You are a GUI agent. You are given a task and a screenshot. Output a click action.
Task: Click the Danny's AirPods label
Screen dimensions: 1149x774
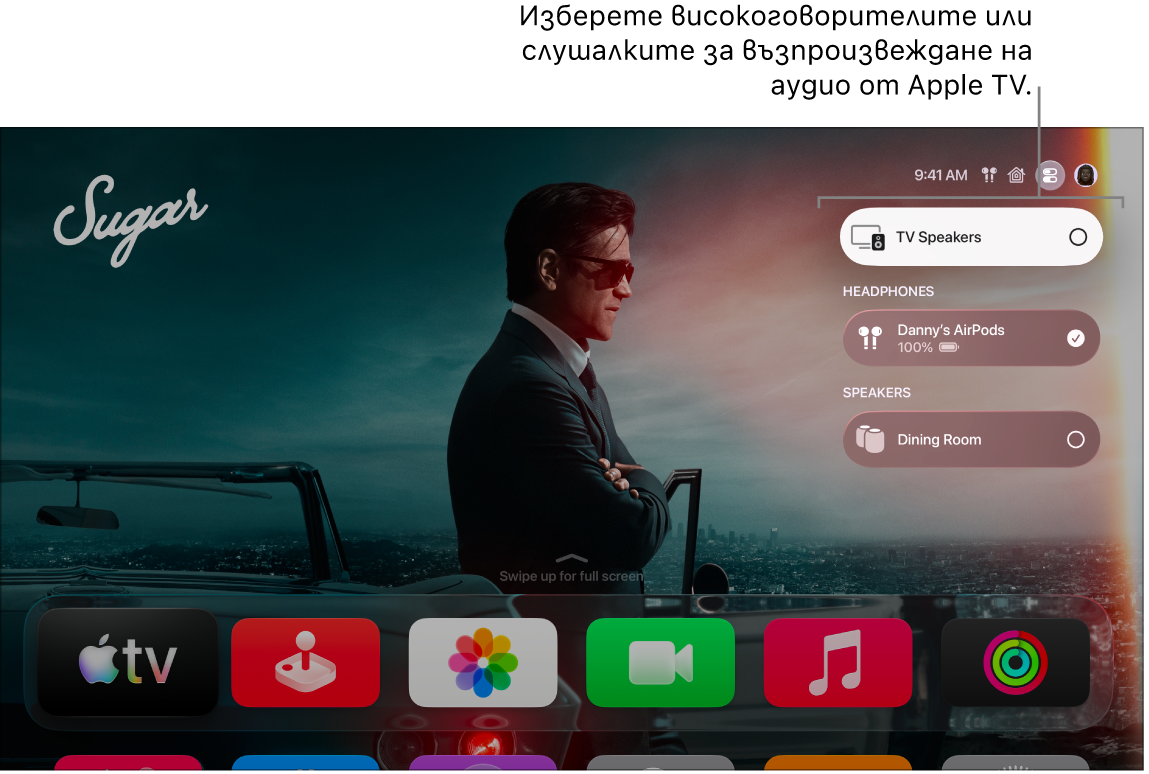tap(951, 330)
